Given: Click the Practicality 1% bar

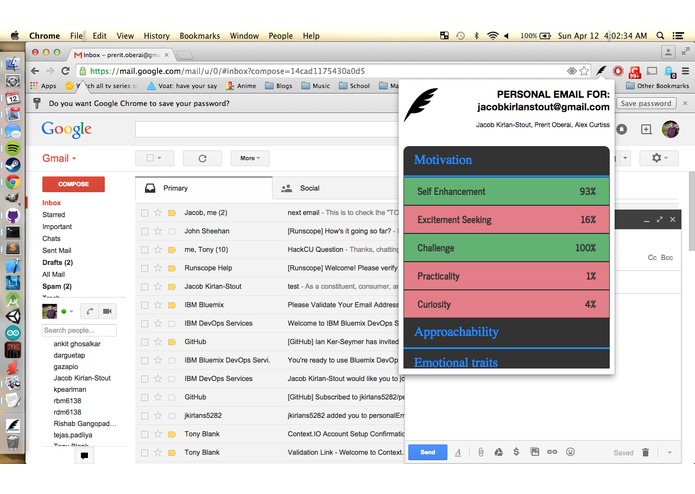Looking at the screenshot, I should pos(507,276).
